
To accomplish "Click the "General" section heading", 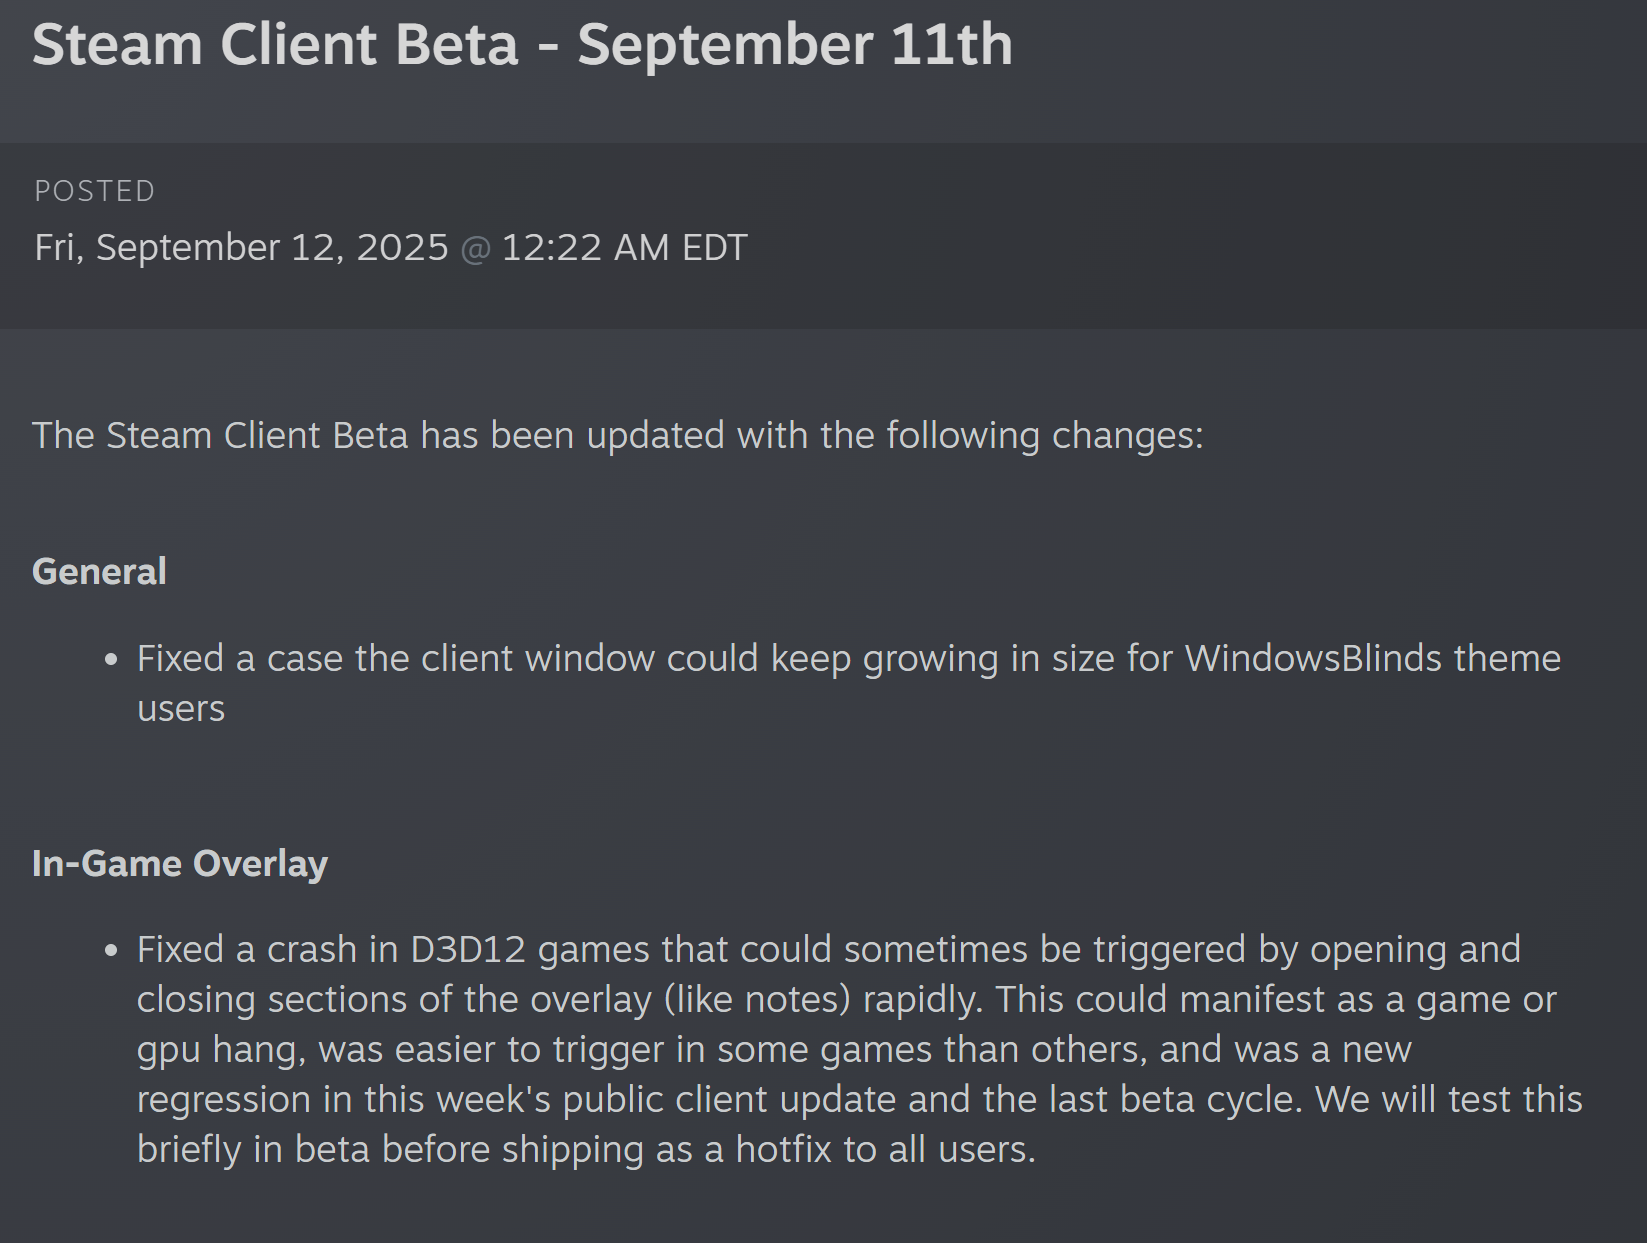I will pyautogui.click(x=99, y=572).
